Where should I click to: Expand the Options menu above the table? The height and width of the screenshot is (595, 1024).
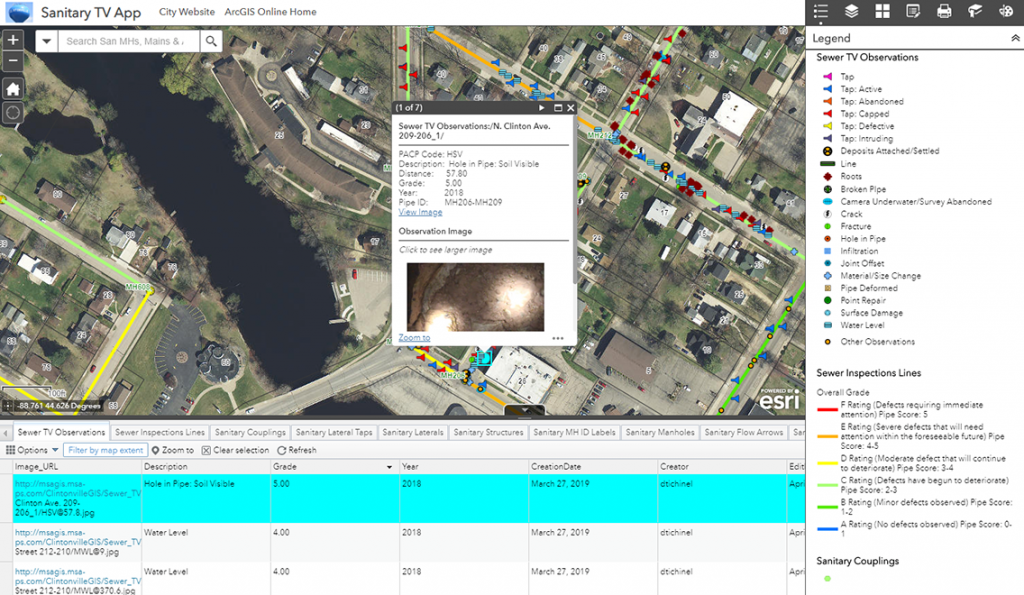30,449
